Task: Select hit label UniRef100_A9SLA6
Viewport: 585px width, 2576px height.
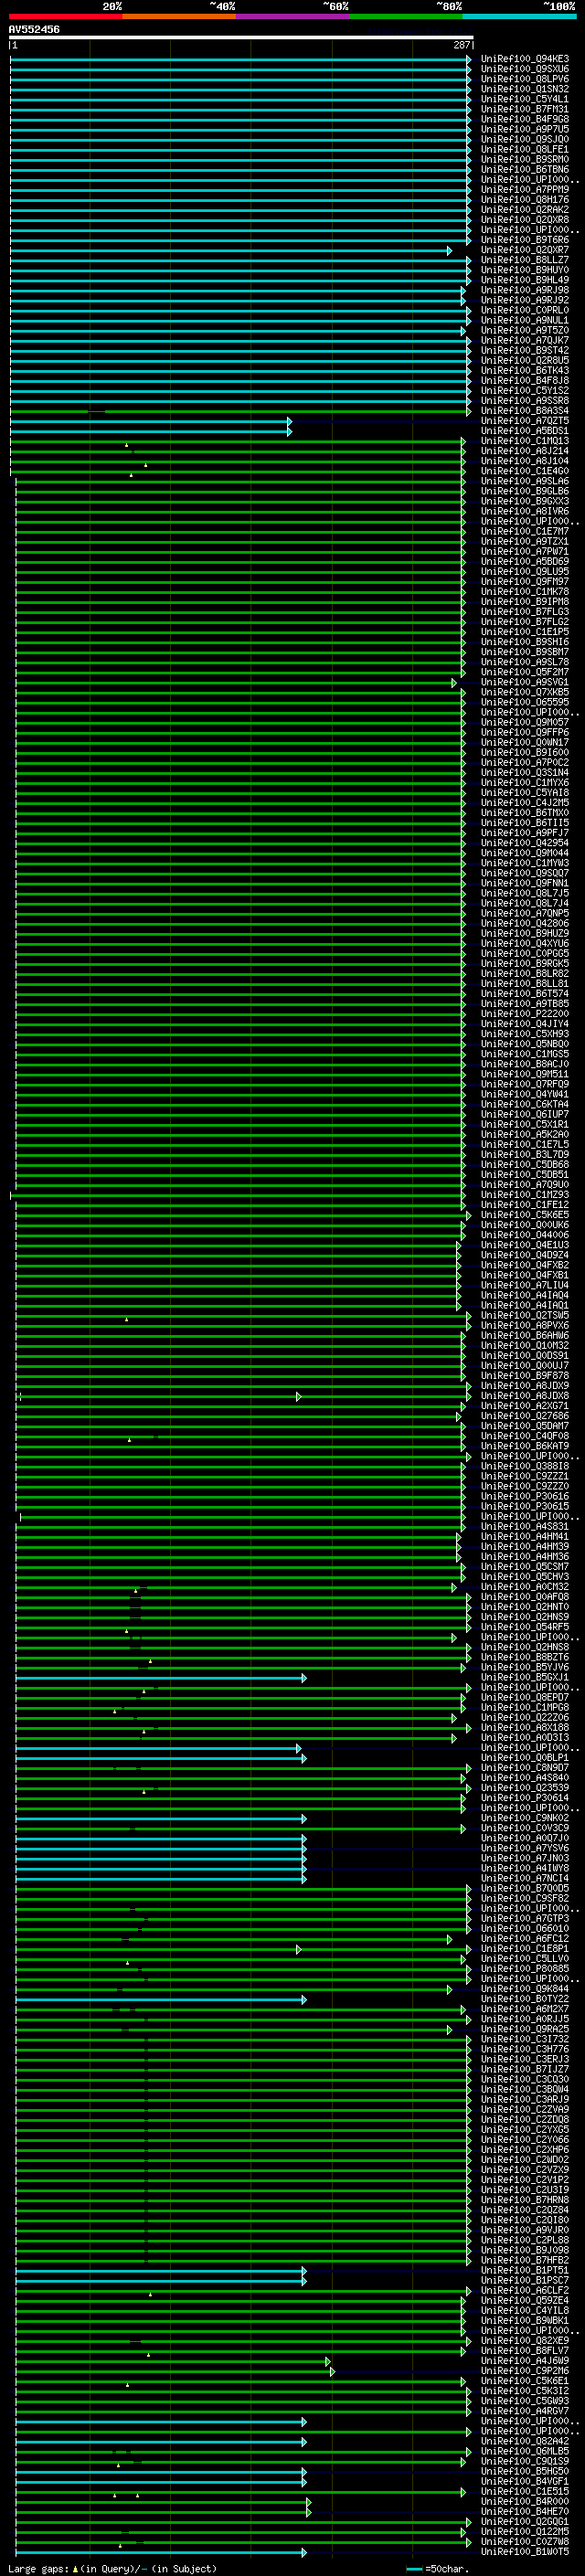Action: point(524,481)
